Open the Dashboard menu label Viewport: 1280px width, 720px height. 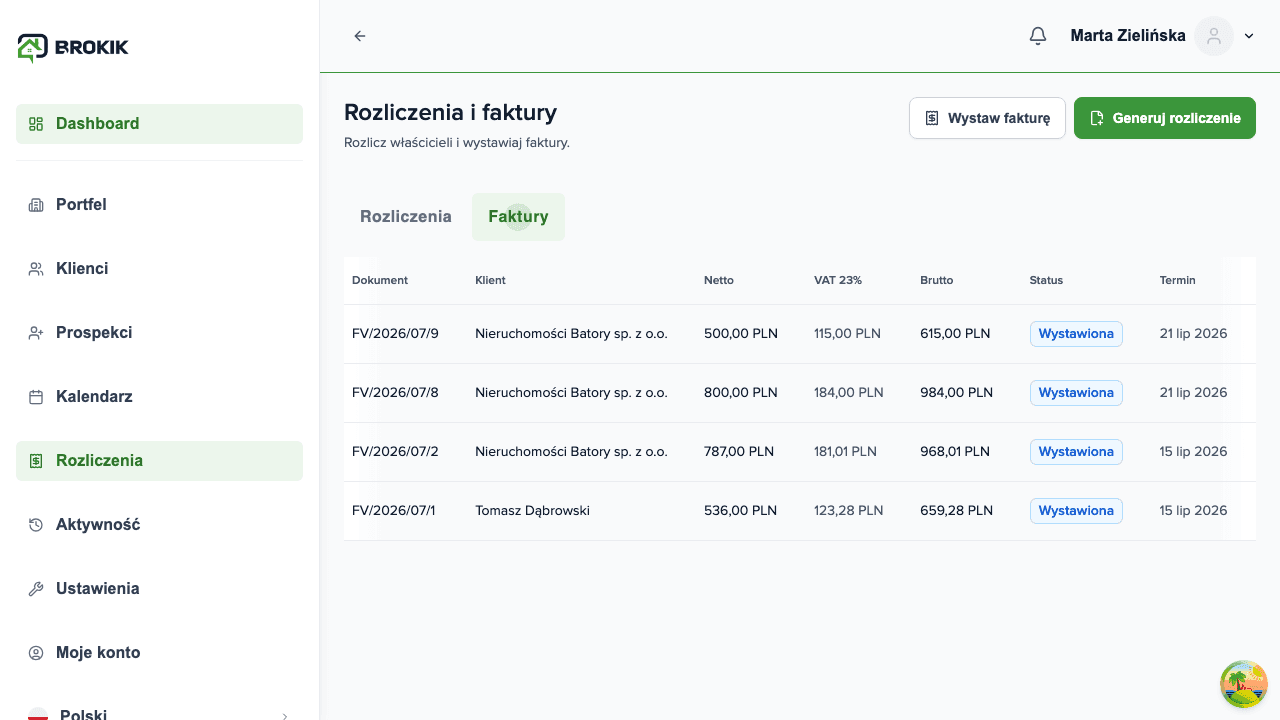tap(97, 124)
